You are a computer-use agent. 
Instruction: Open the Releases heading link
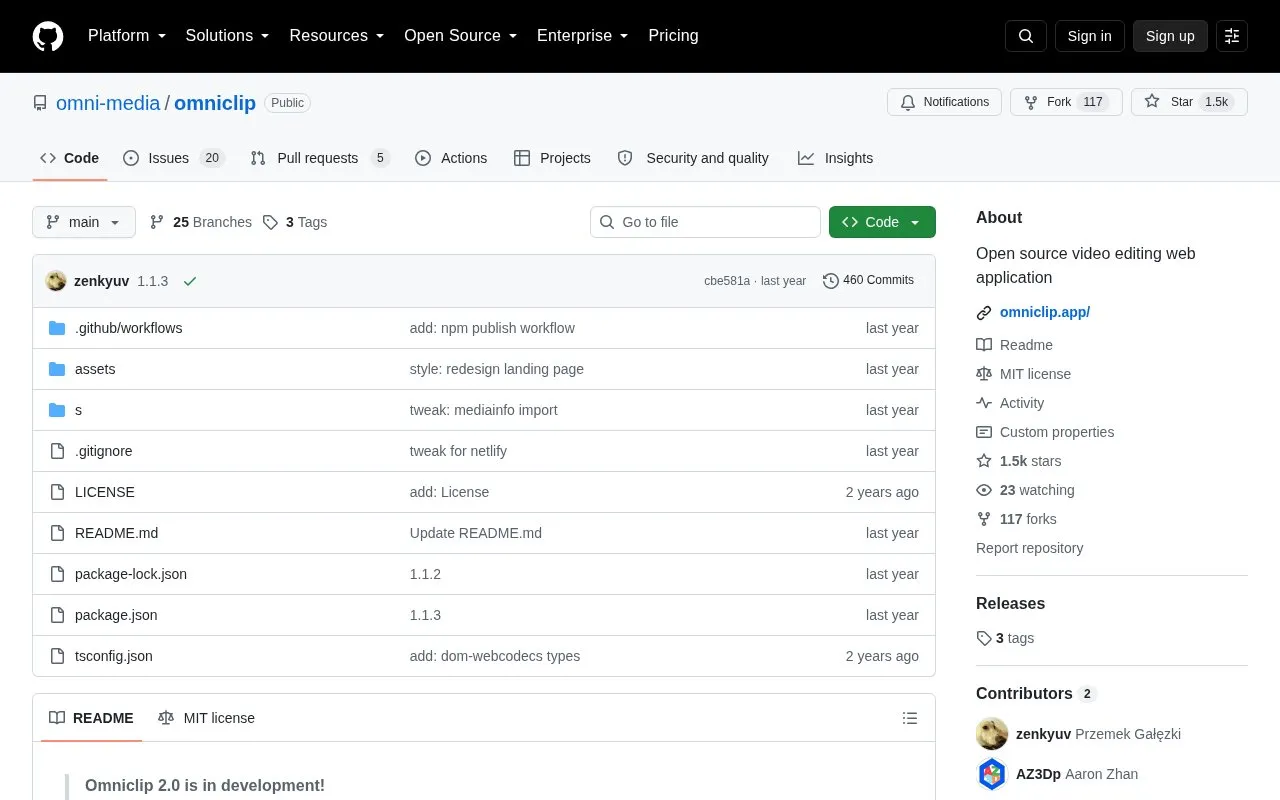click(x=1010, y=603)
